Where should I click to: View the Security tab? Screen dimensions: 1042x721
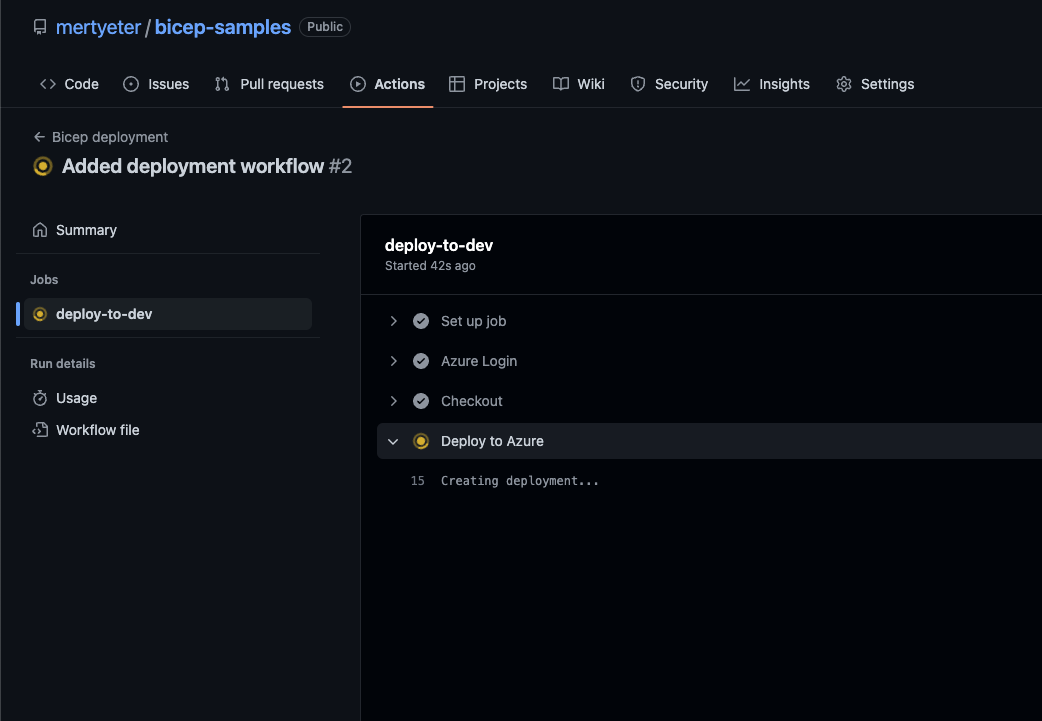[669, 84]
